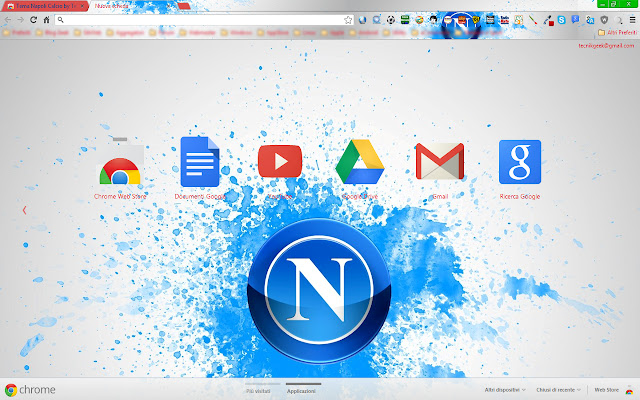This screenshot has height=400, width=640.
Task: Open the Chrome hamburger menu
Action: tap(632, 20)
